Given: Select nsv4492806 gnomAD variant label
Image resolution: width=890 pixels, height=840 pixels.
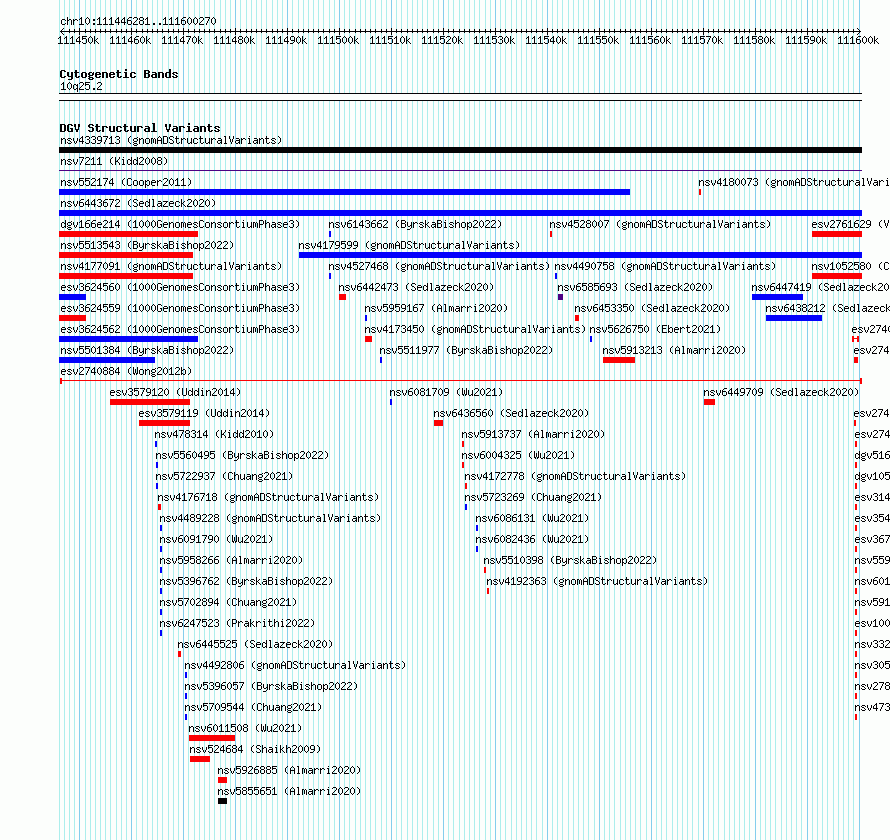Looking at the screenshot, I should 295,665.
